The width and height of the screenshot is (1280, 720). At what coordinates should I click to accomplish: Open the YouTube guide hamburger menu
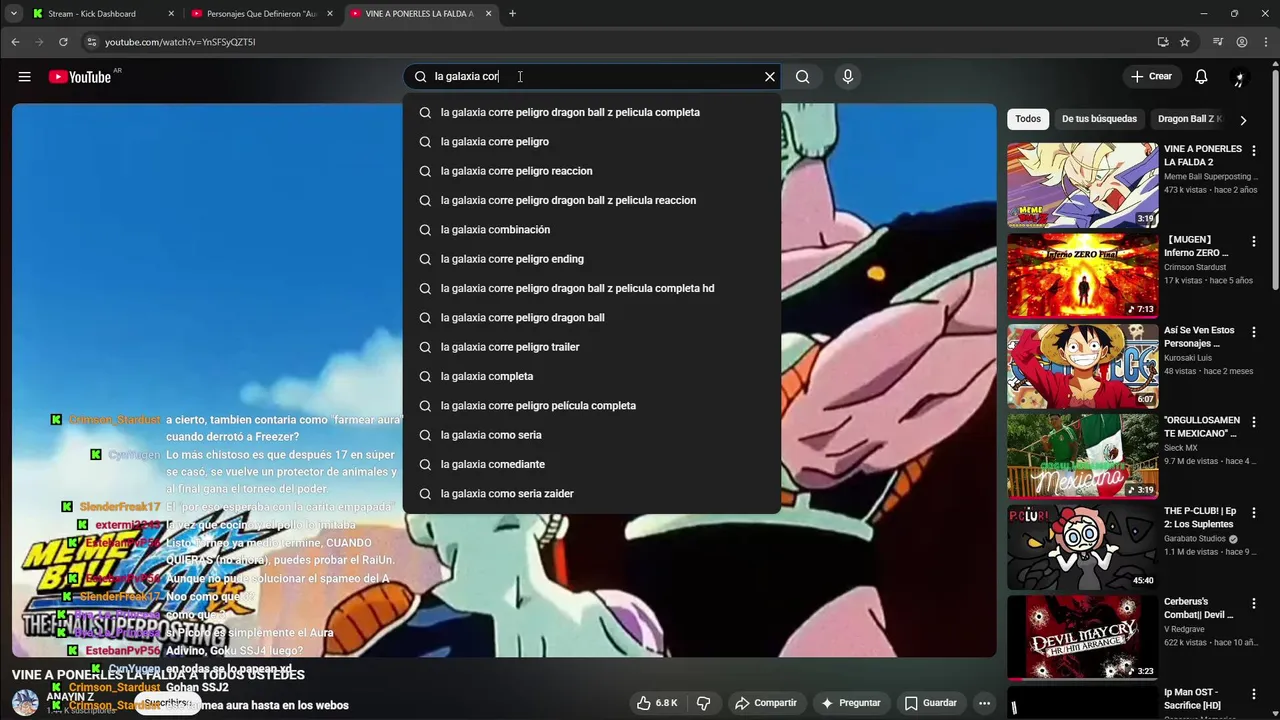click(24, 77)
